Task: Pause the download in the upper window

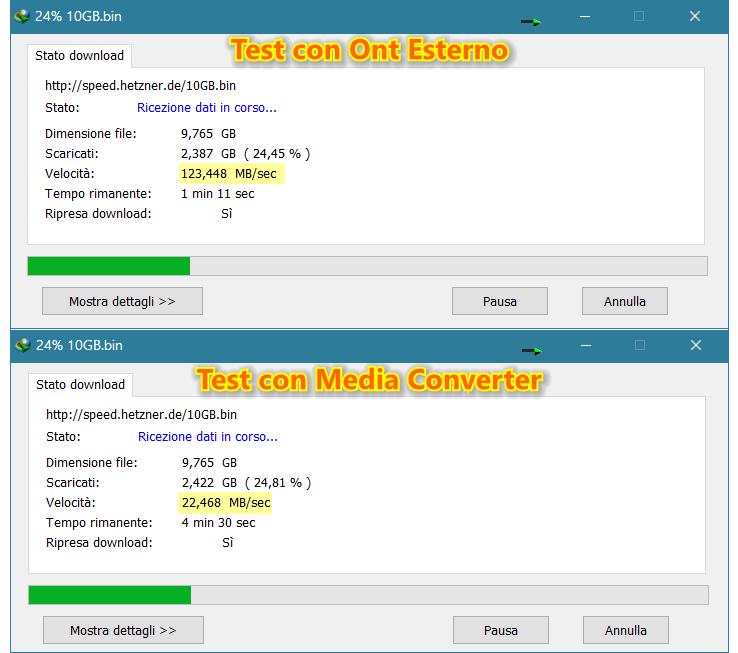Action: [500, 301]
